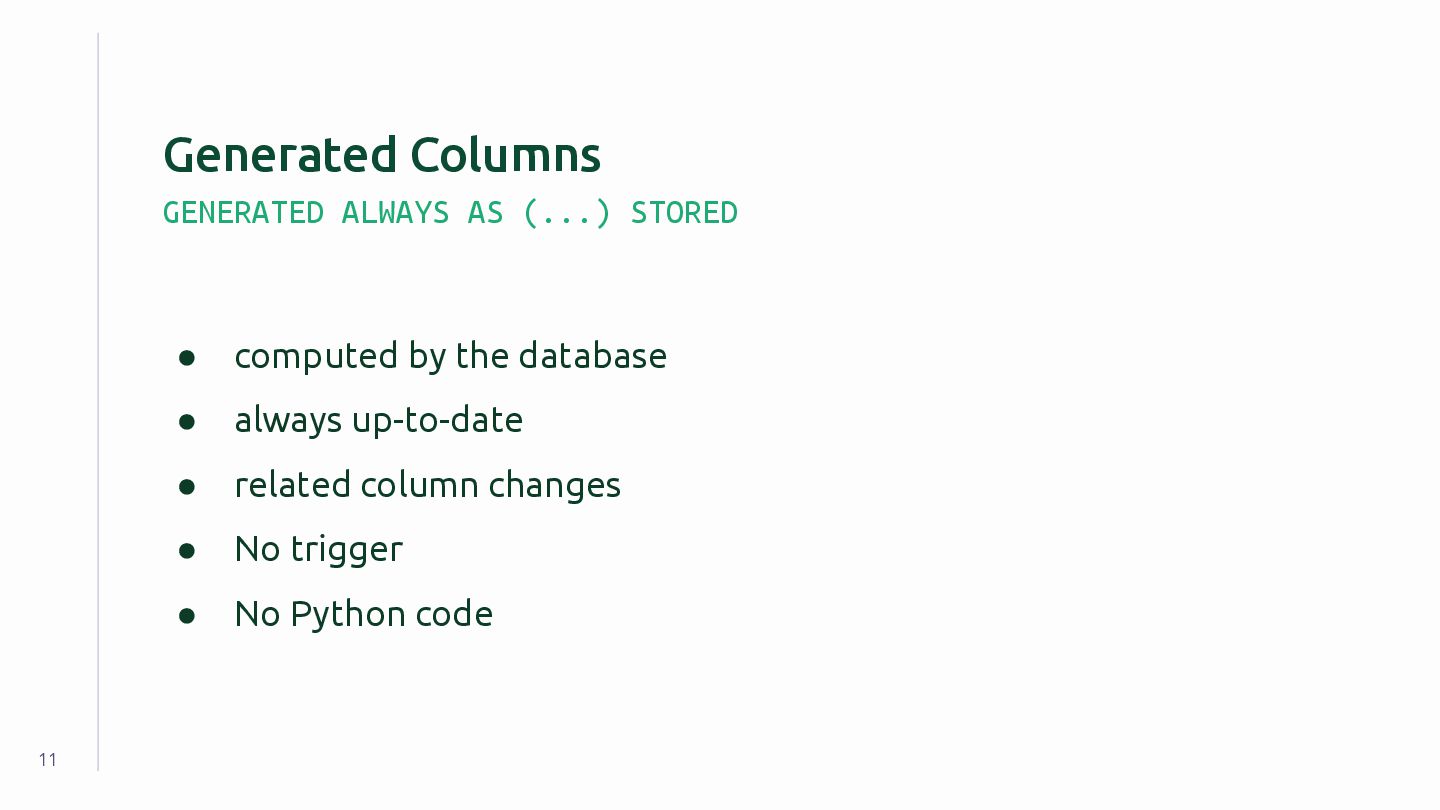Viewport: 1440px width, 810px height.
Task: Select the 'computed by the database' line
Action: pyautogui.click(x=450, y=356)
